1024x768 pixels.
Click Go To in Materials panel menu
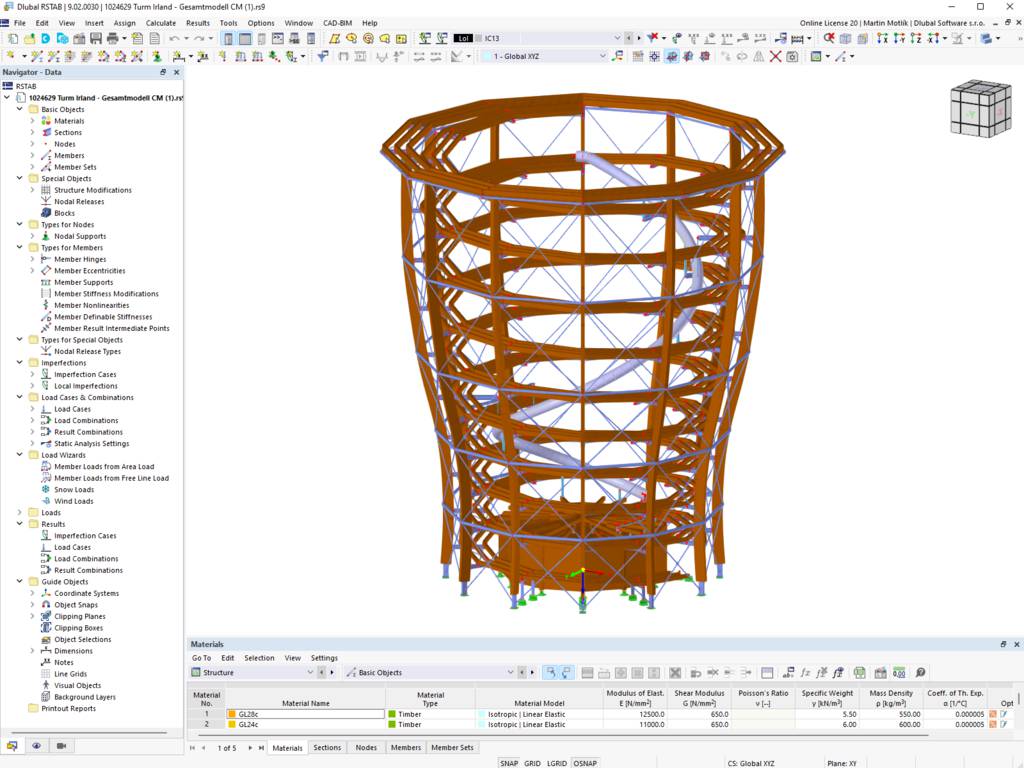[x=201, y=658]
